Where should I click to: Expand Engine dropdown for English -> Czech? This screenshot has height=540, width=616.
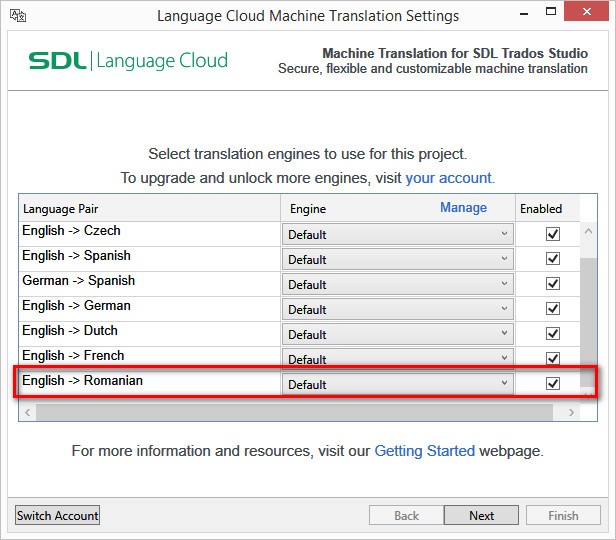pyautogui.click(x=398, y=234)
